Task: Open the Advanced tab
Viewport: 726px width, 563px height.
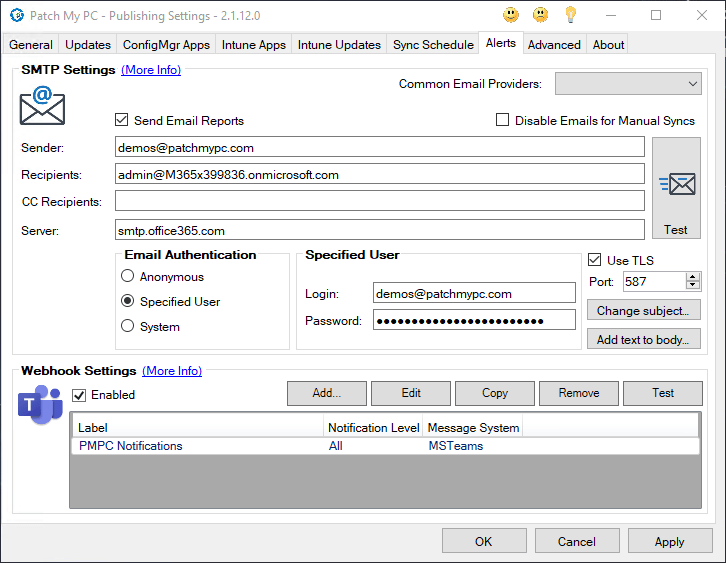Action: point(554,44)
